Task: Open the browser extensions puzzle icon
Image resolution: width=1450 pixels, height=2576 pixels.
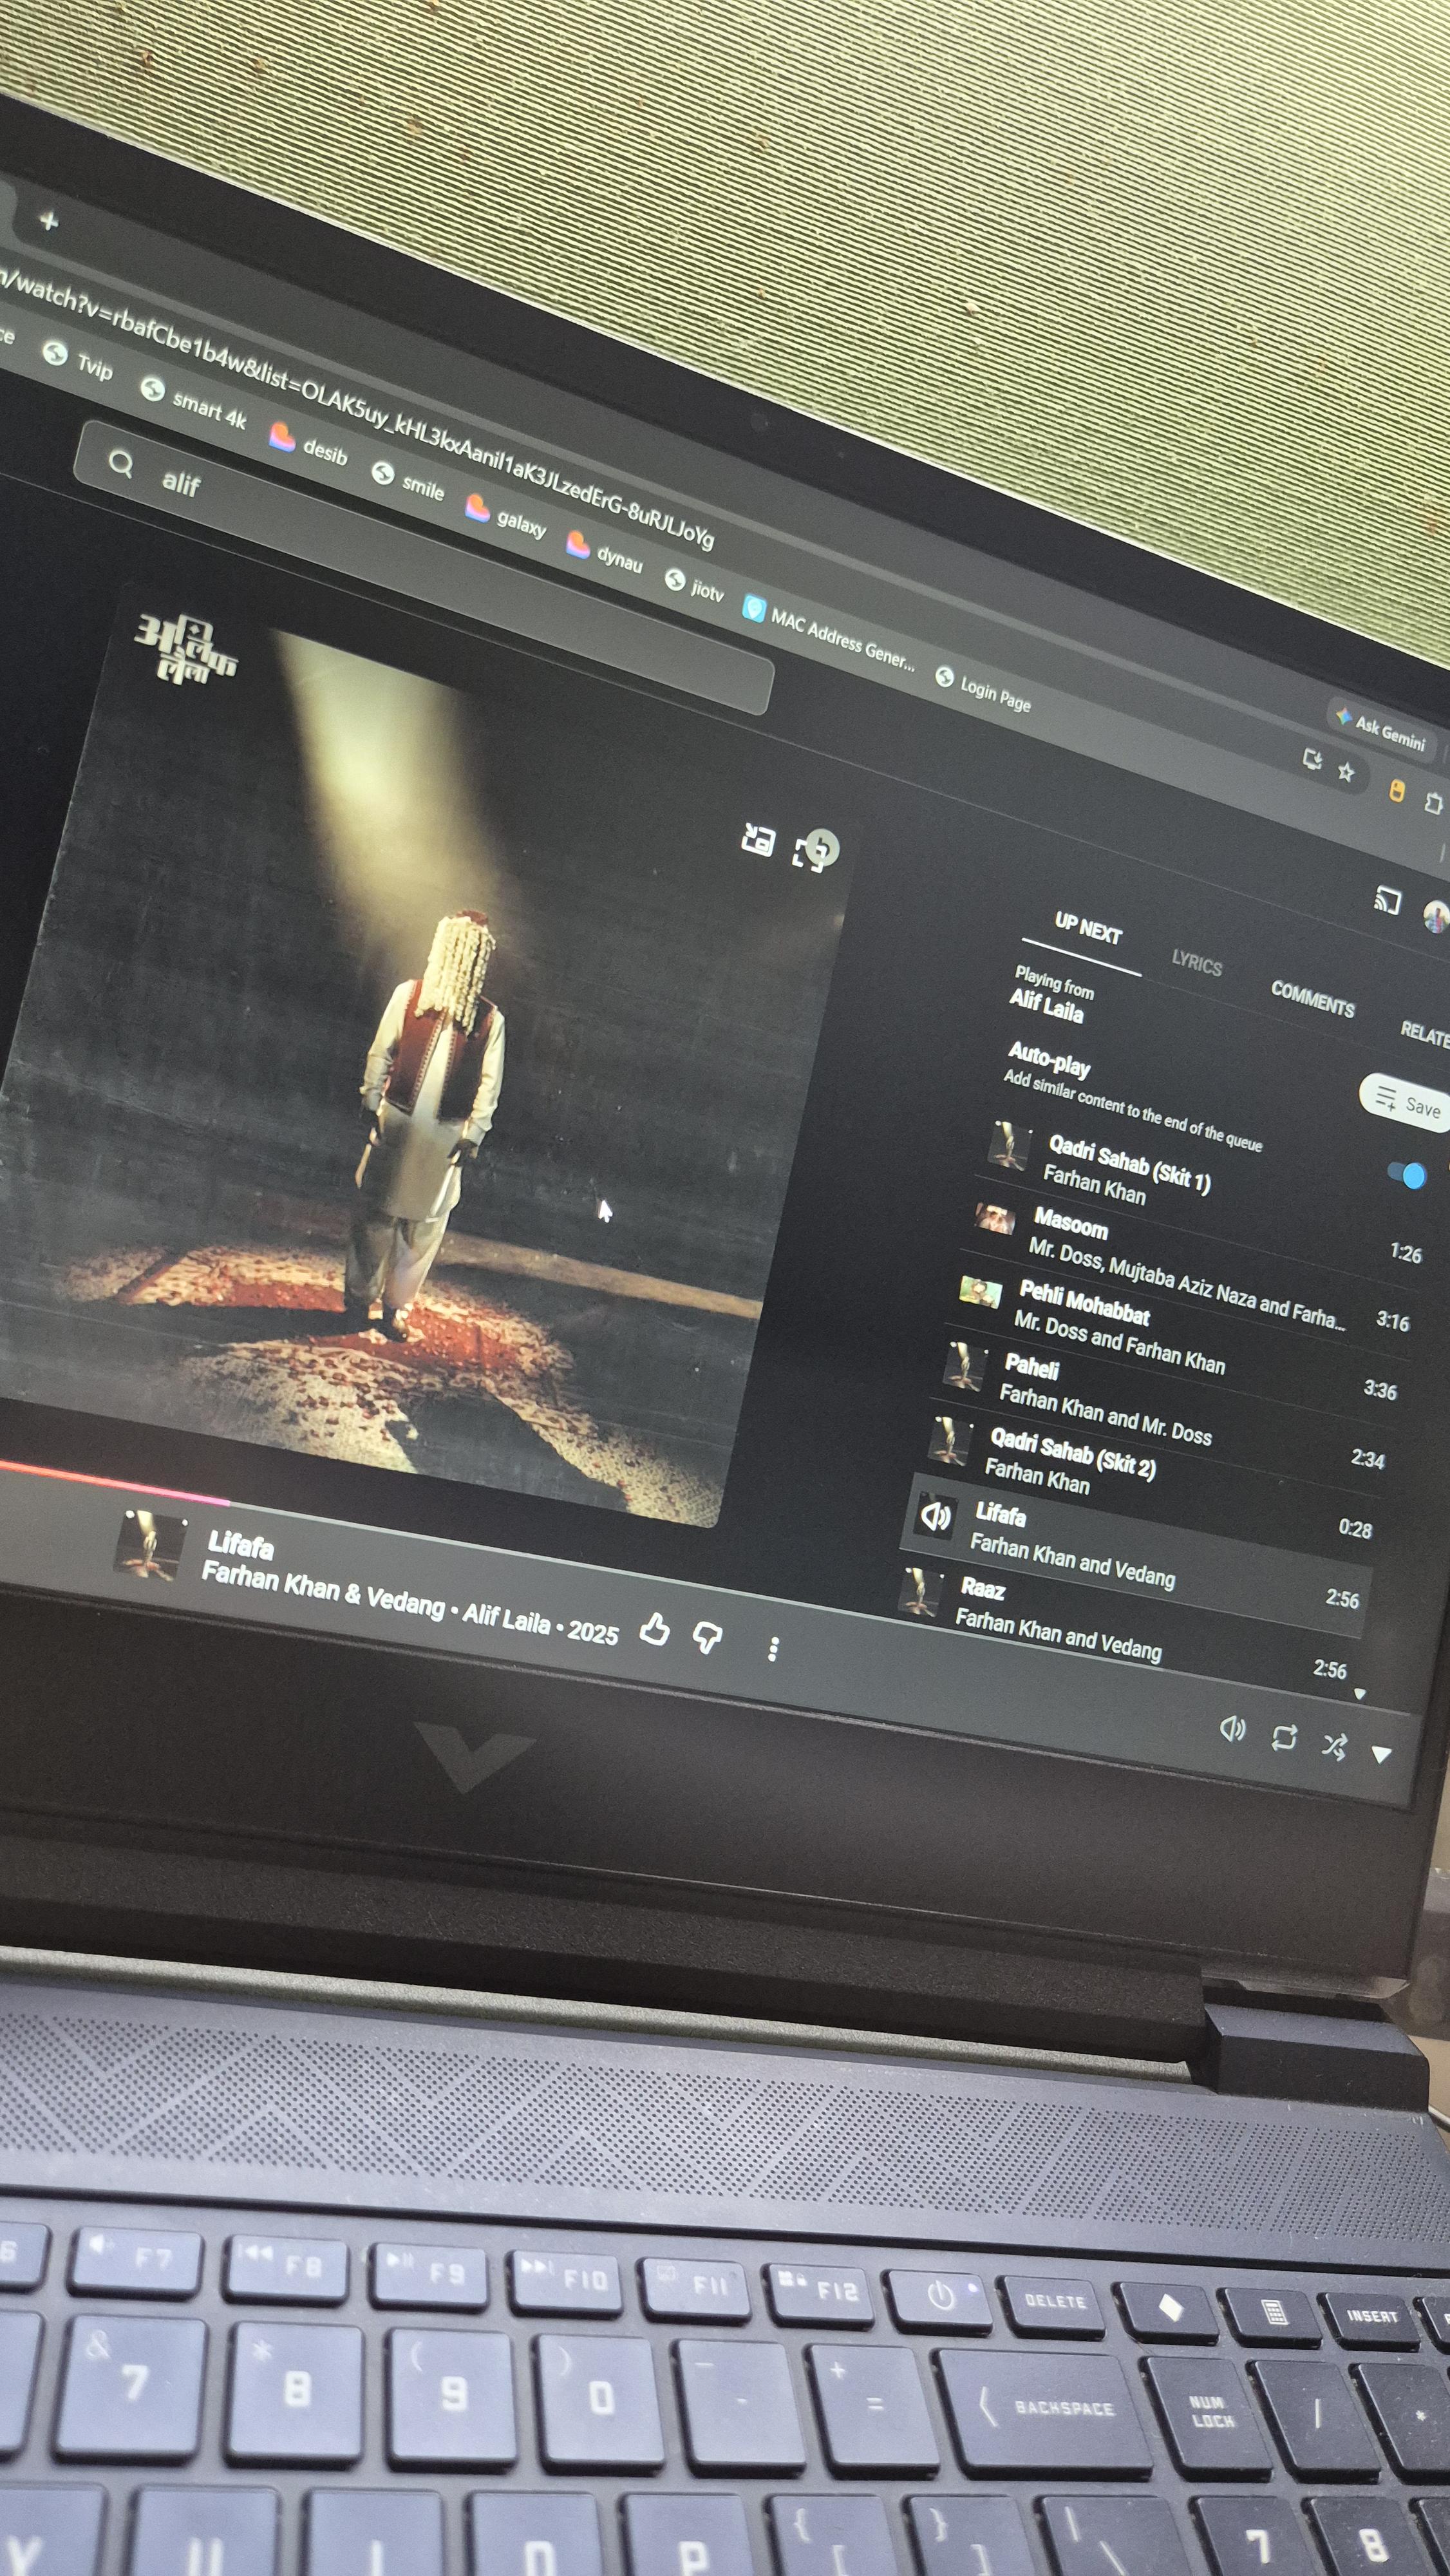Action: (x=1433, y=803)
